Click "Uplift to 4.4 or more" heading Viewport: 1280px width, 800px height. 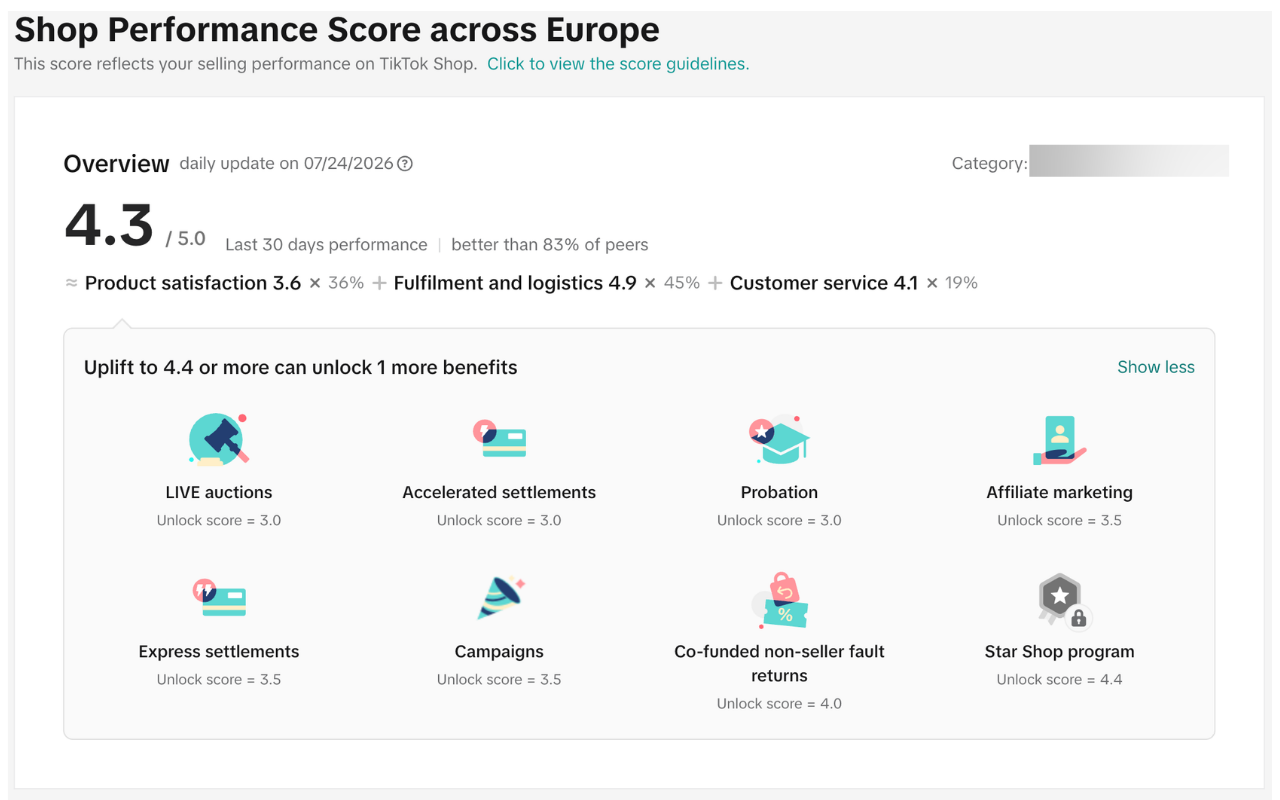click(x=301, y=367)
